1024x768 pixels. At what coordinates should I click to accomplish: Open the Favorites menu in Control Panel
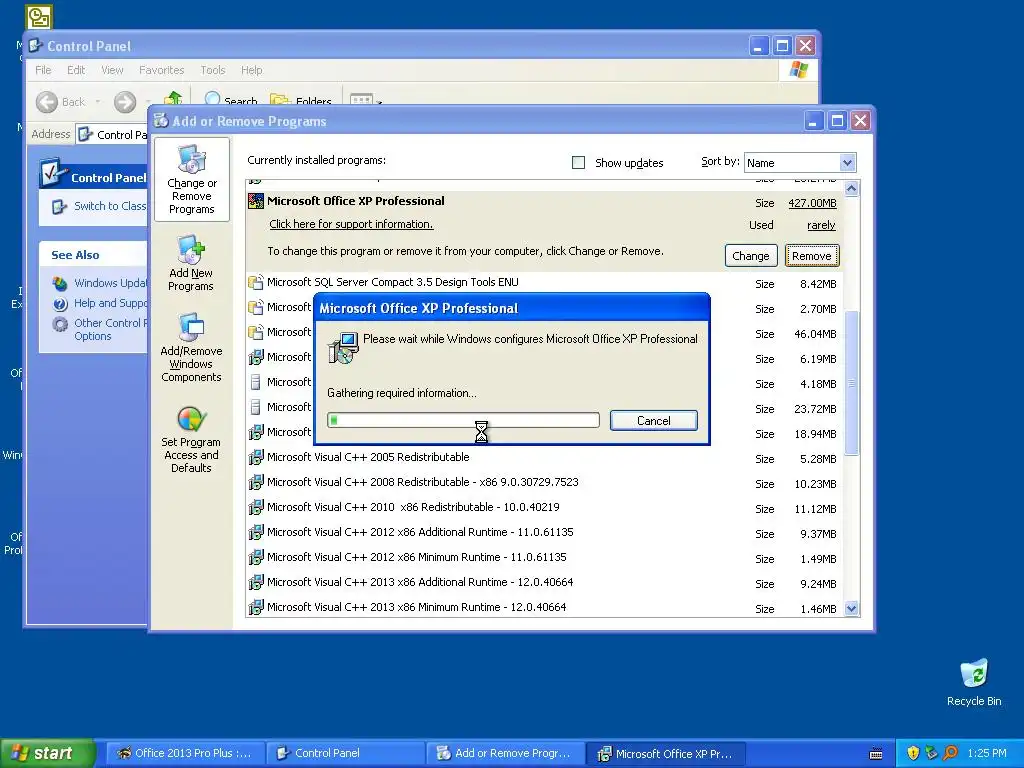[x=161, y=70]
